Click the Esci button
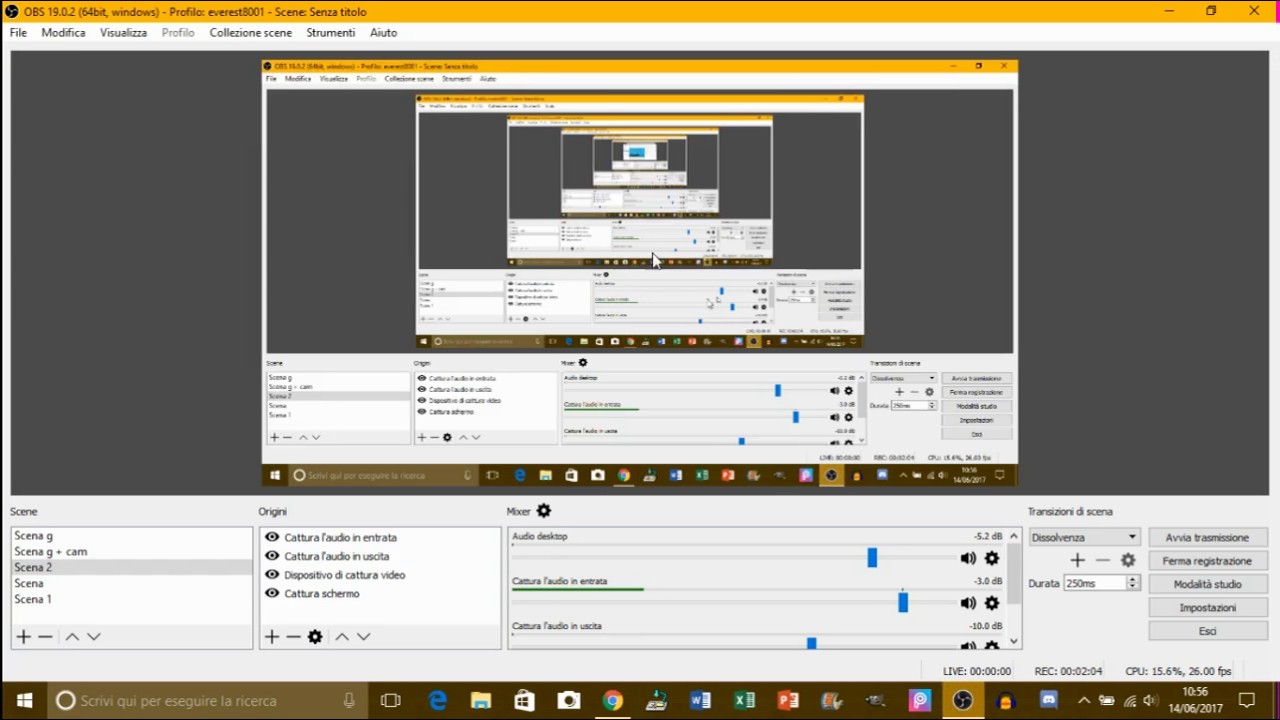The image size is (1280, 720). pyautogui.click(x=1207, y=631)
